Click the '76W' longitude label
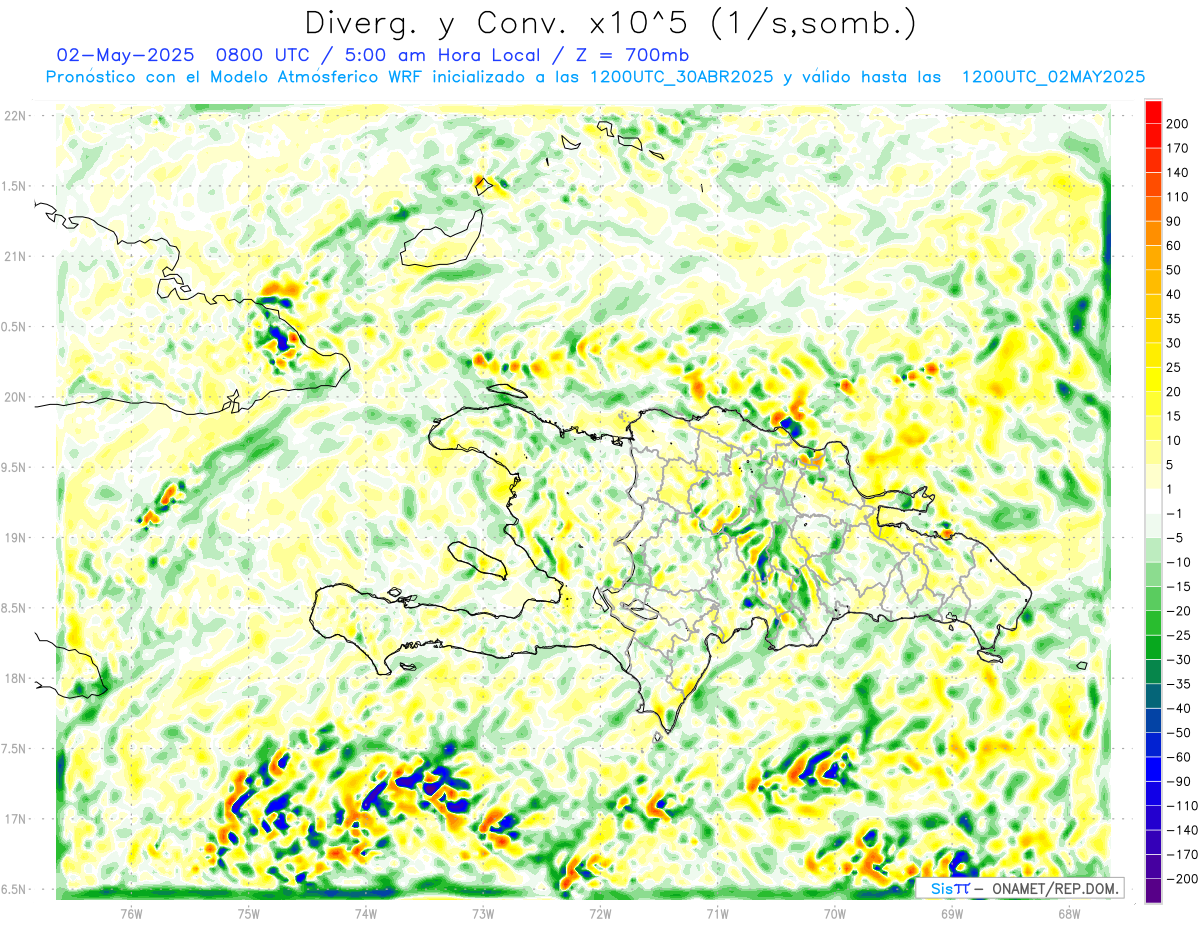 (x=131, y=913)
